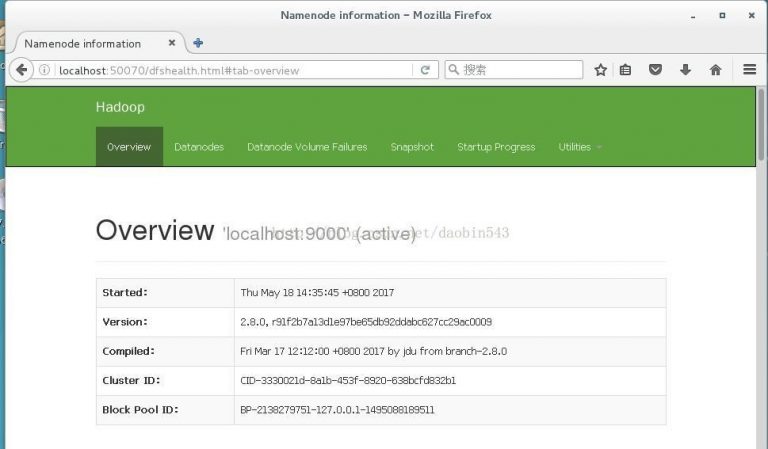The height and width of the screenshot is (449, 768).
Task: Open the Firefox hamburger menu
Action: (749, 70)
